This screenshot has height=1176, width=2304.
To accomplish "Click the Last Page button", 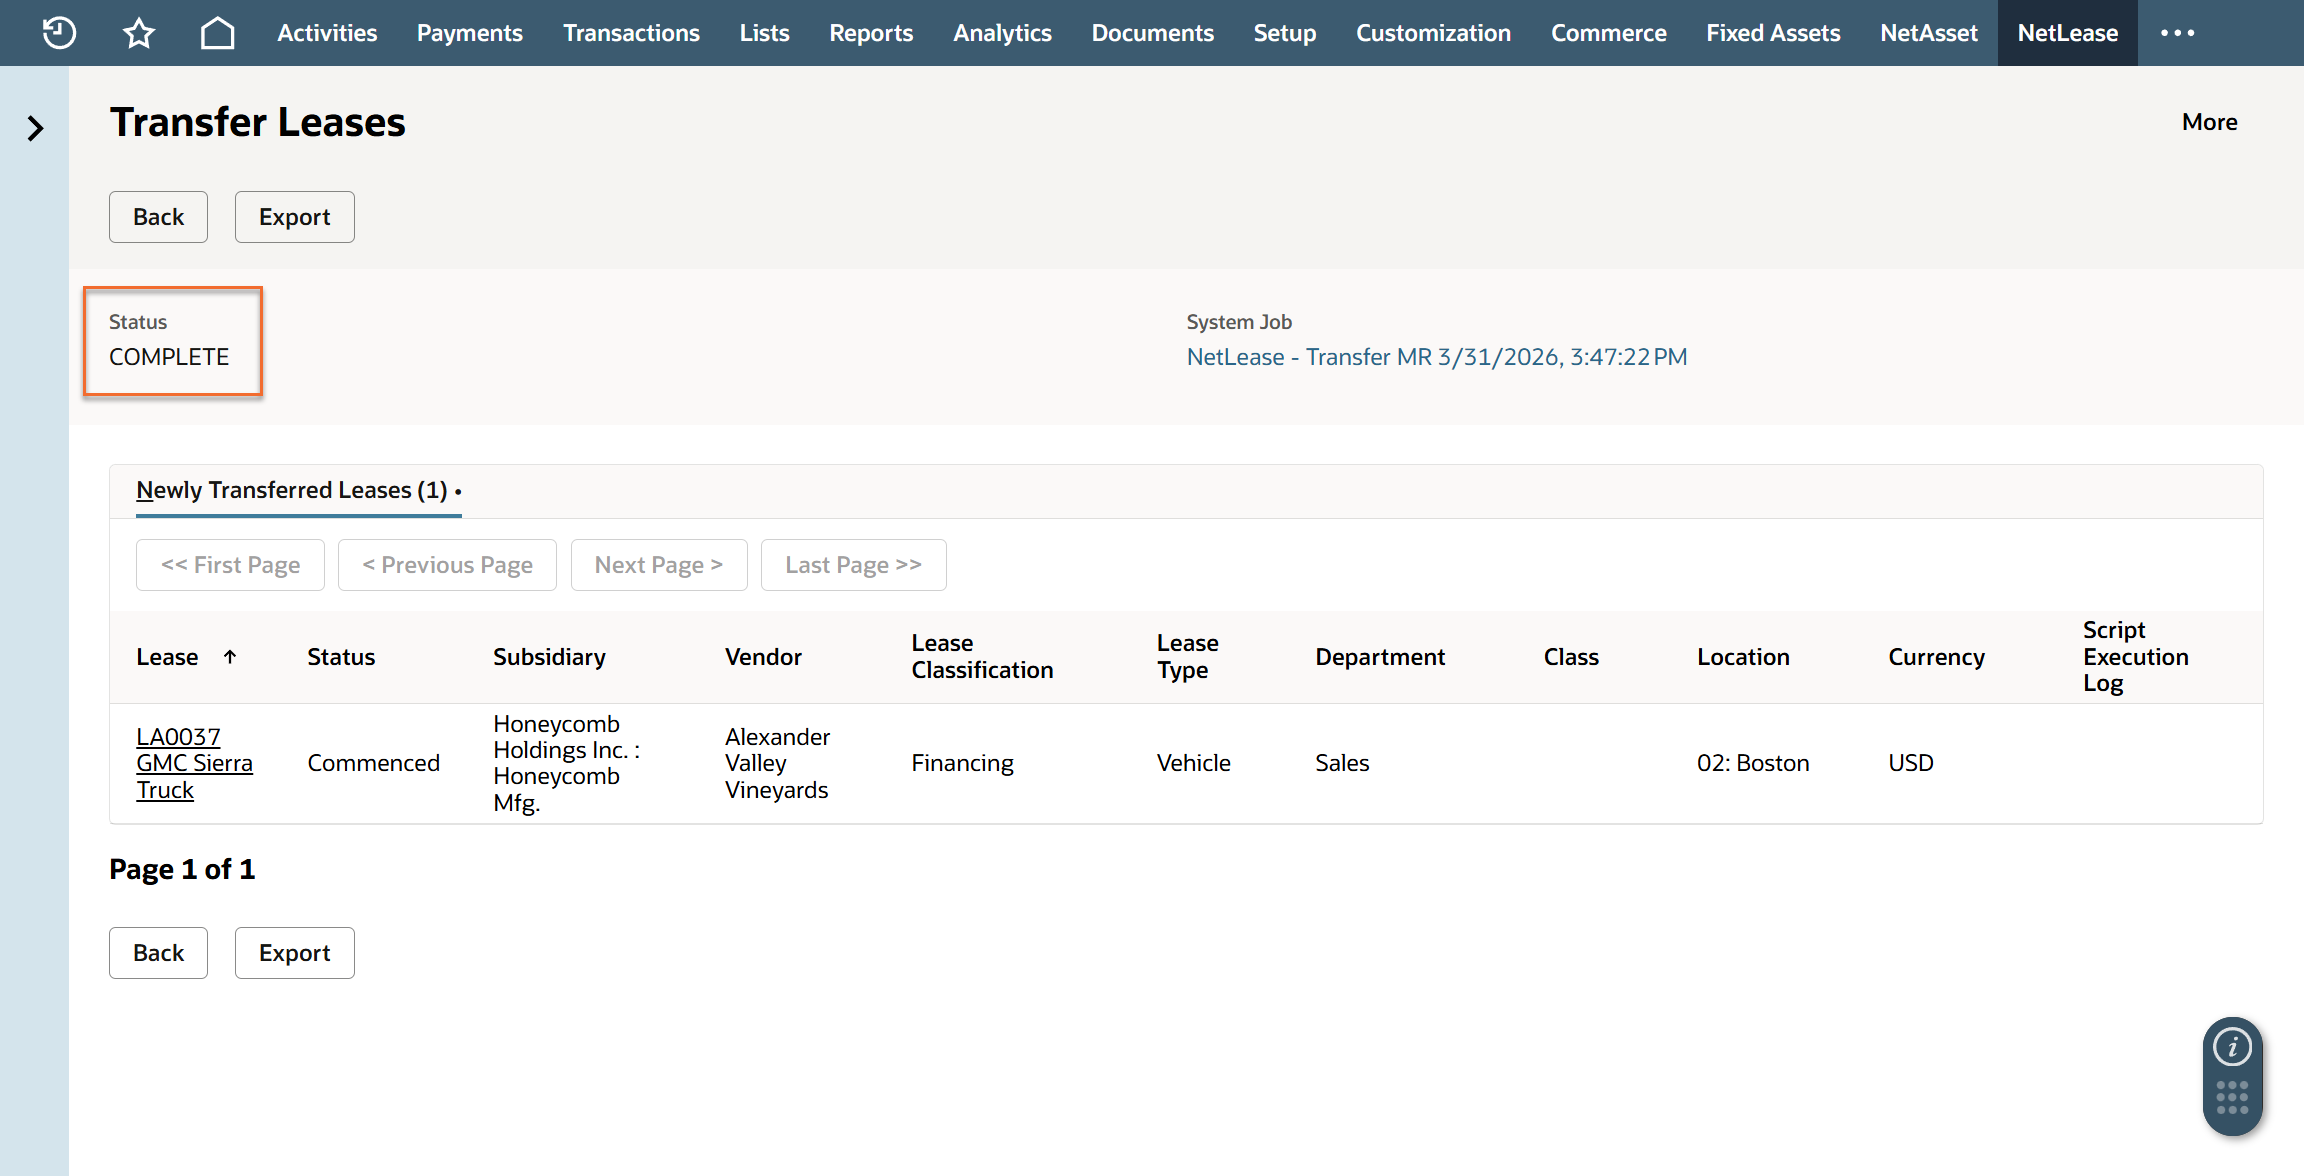I will click(853, 565).
